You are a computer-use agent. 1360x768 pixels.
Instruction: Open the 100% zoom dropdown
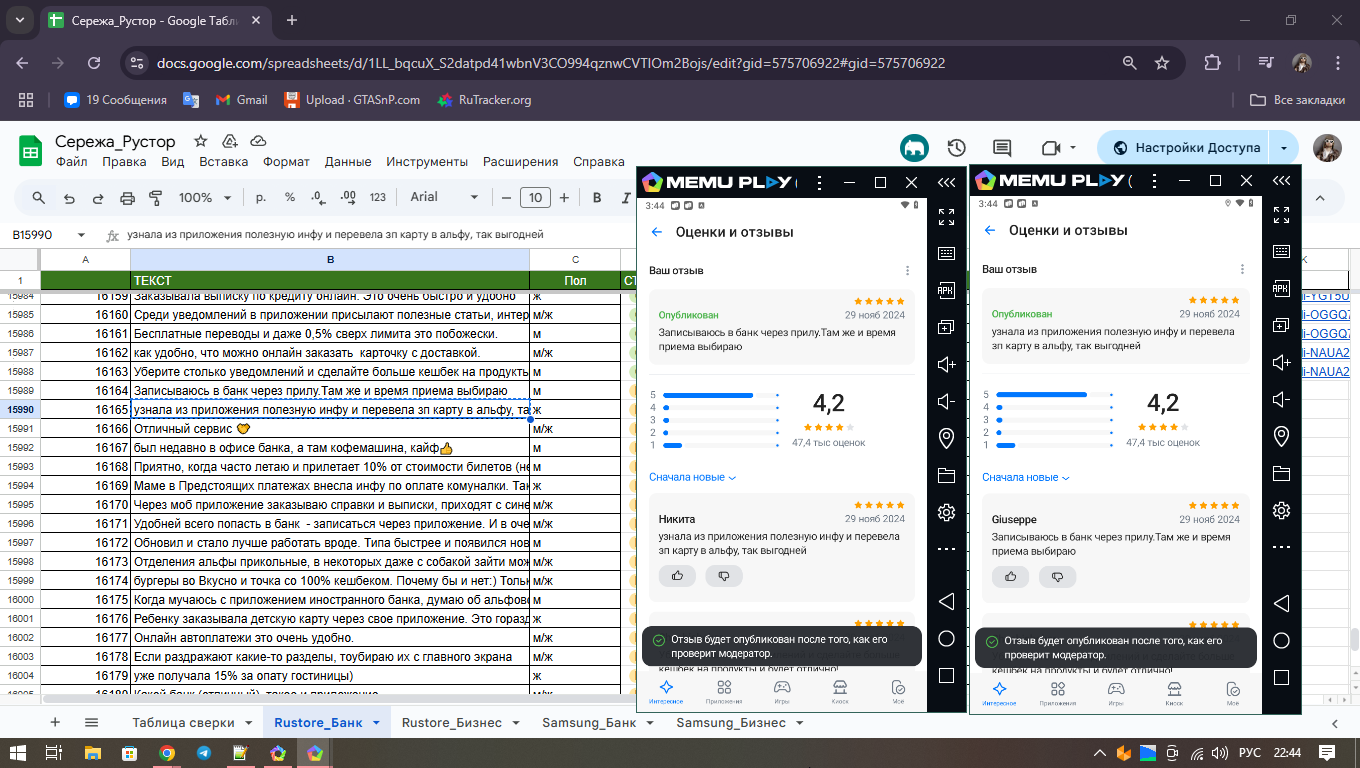(203, 198)
